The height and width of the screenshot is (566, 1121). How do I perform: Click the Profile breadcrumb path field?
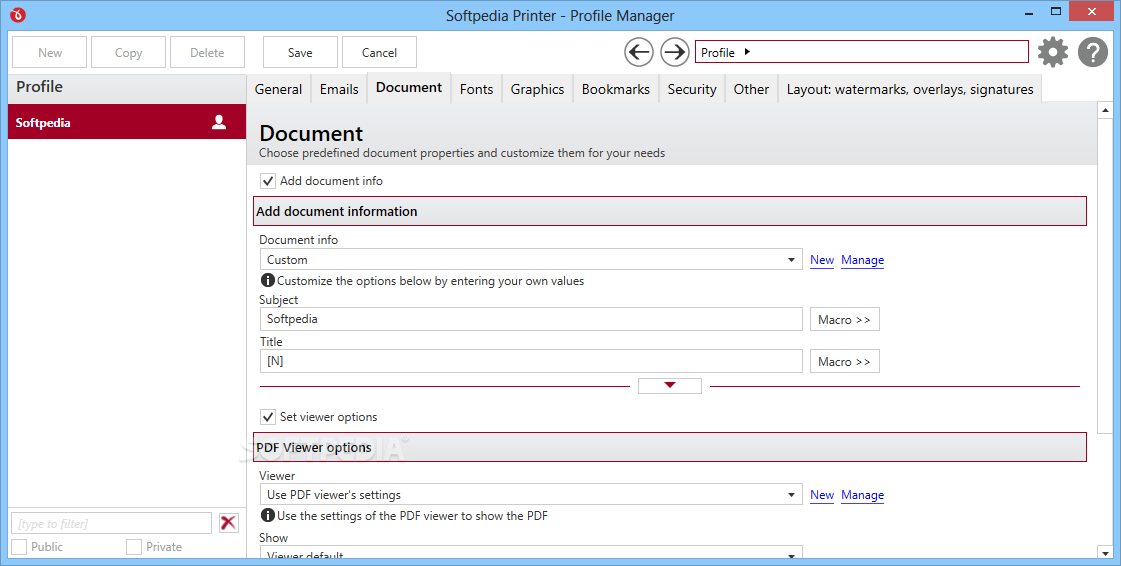pyautogui.click(x=861, y=51)
